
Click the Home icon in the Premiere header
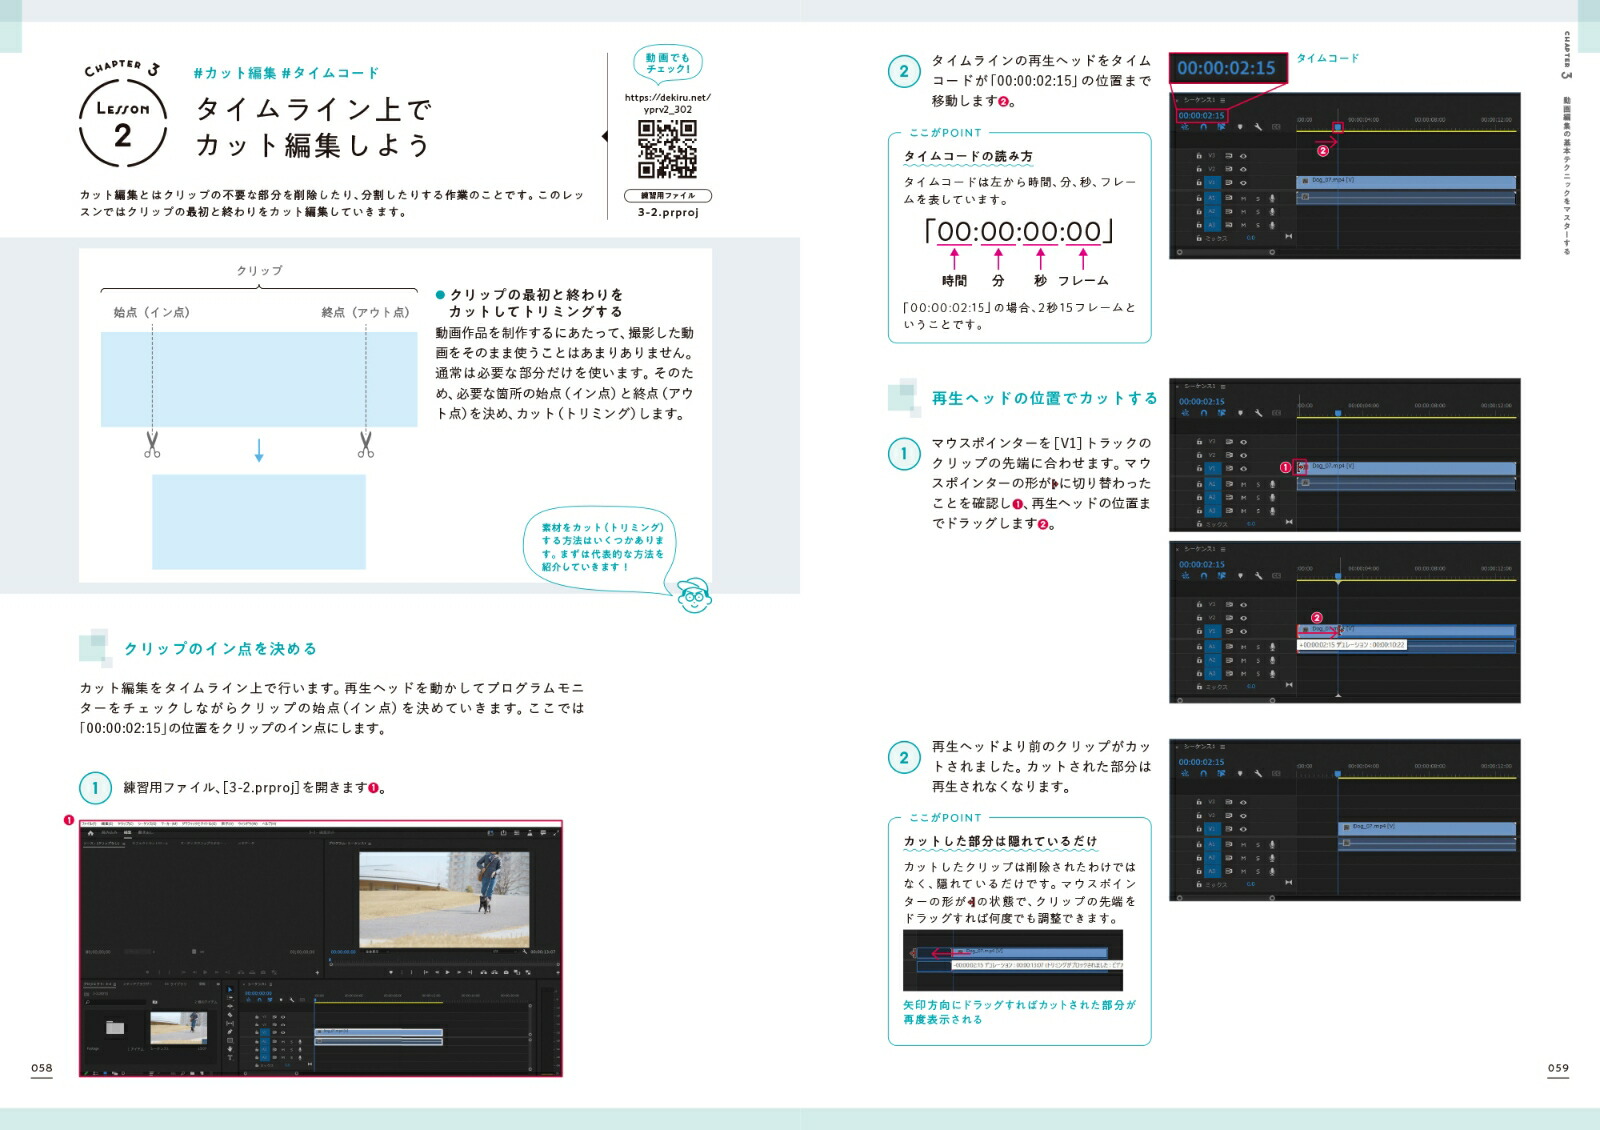[90, 832]
